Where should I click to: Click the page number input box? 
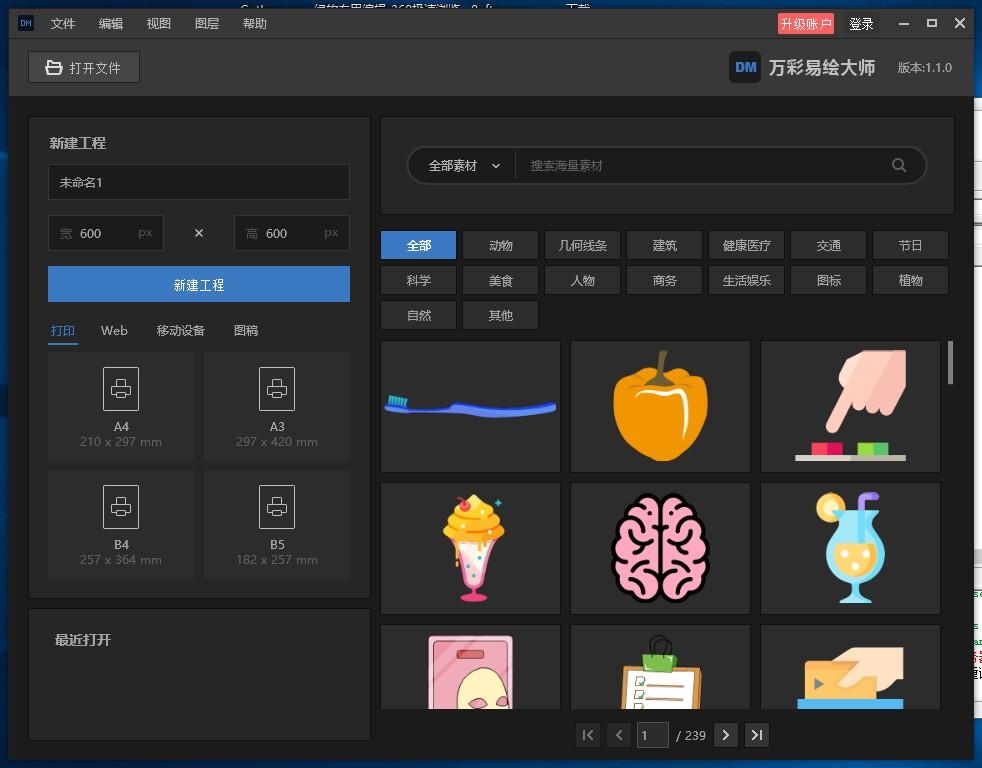(653, 735)
